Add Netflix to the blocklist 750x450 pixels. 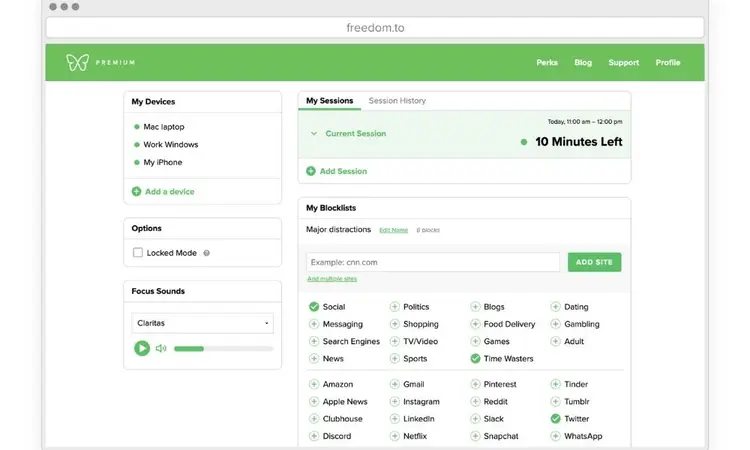coord(395,436)
